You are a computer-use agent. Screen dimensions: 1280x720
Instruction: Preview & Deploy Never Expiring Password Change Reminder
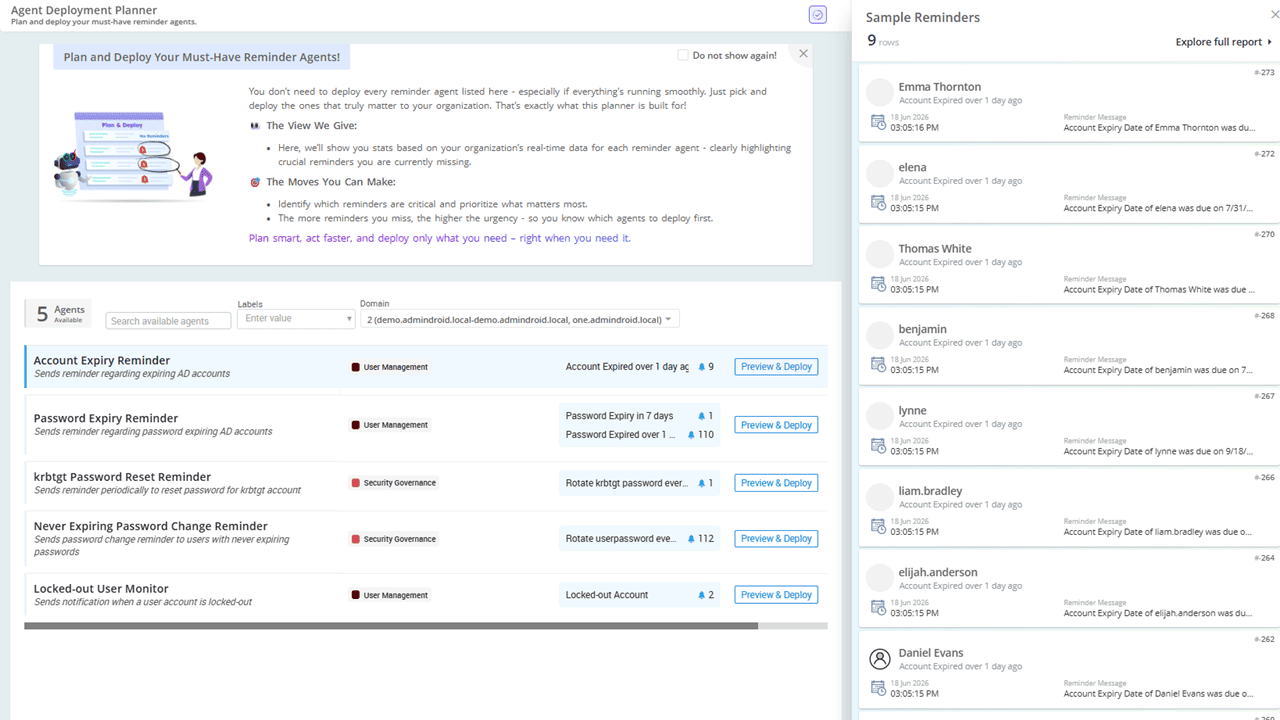(776, 539)
